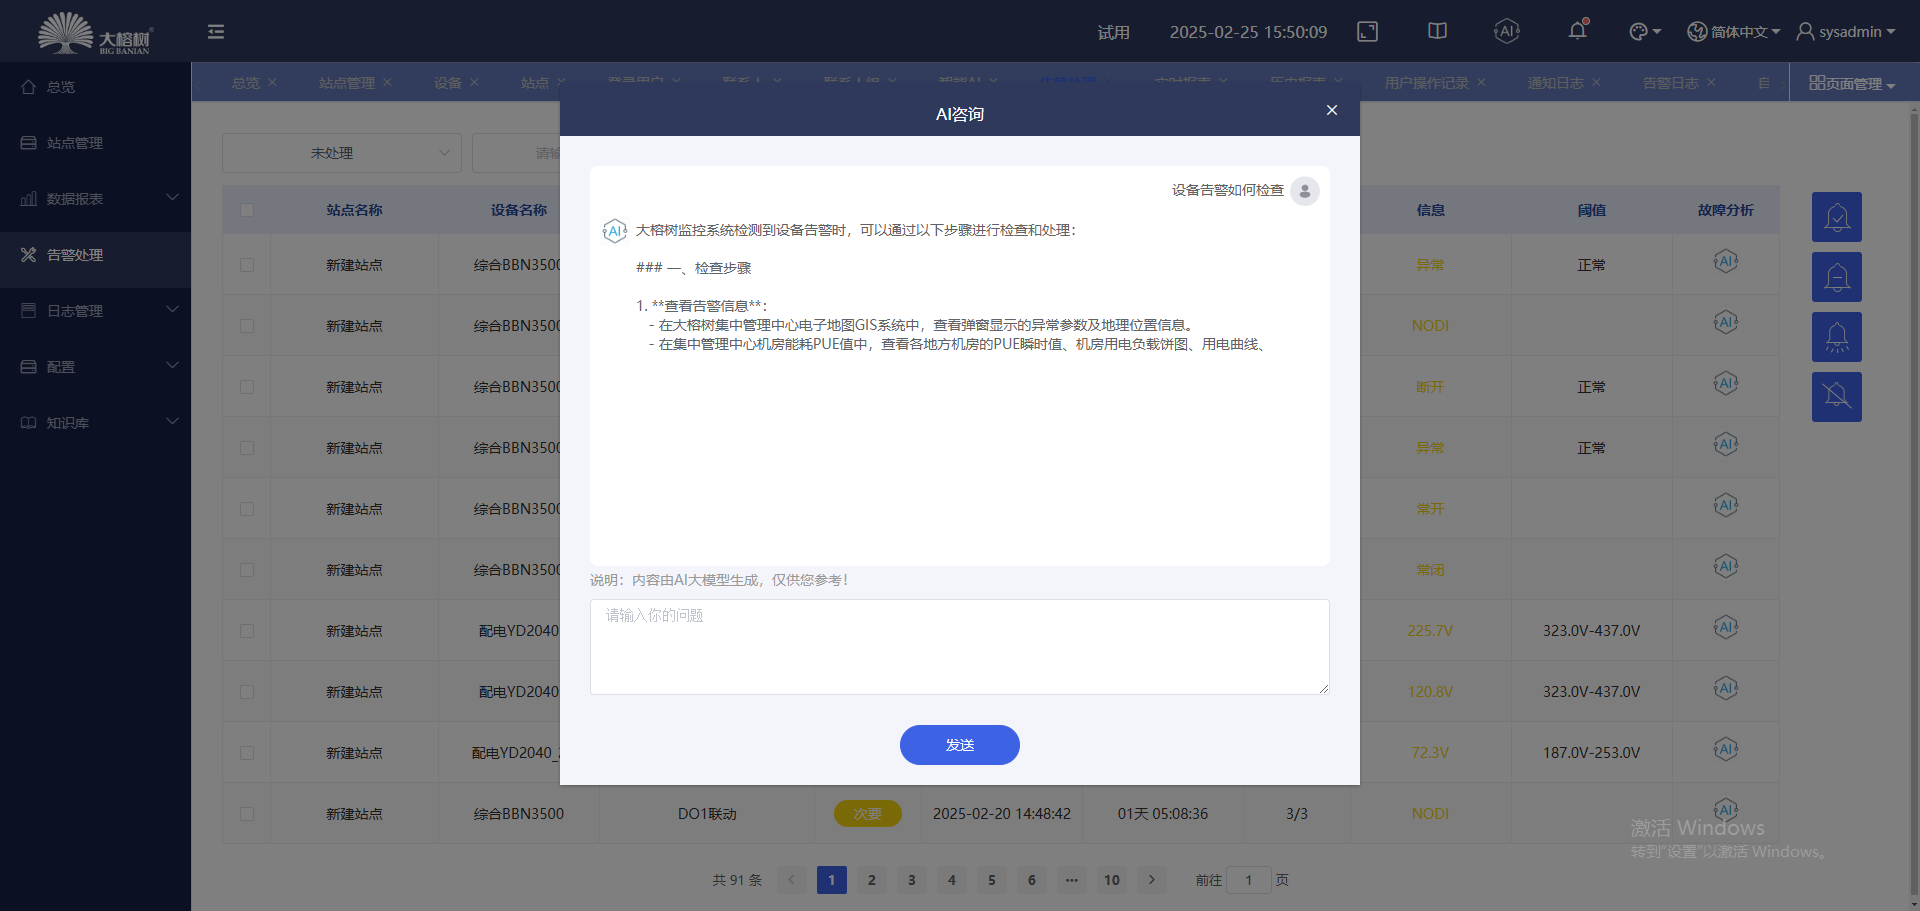Click the AI icon beside the chat reply

click(614, 231)
